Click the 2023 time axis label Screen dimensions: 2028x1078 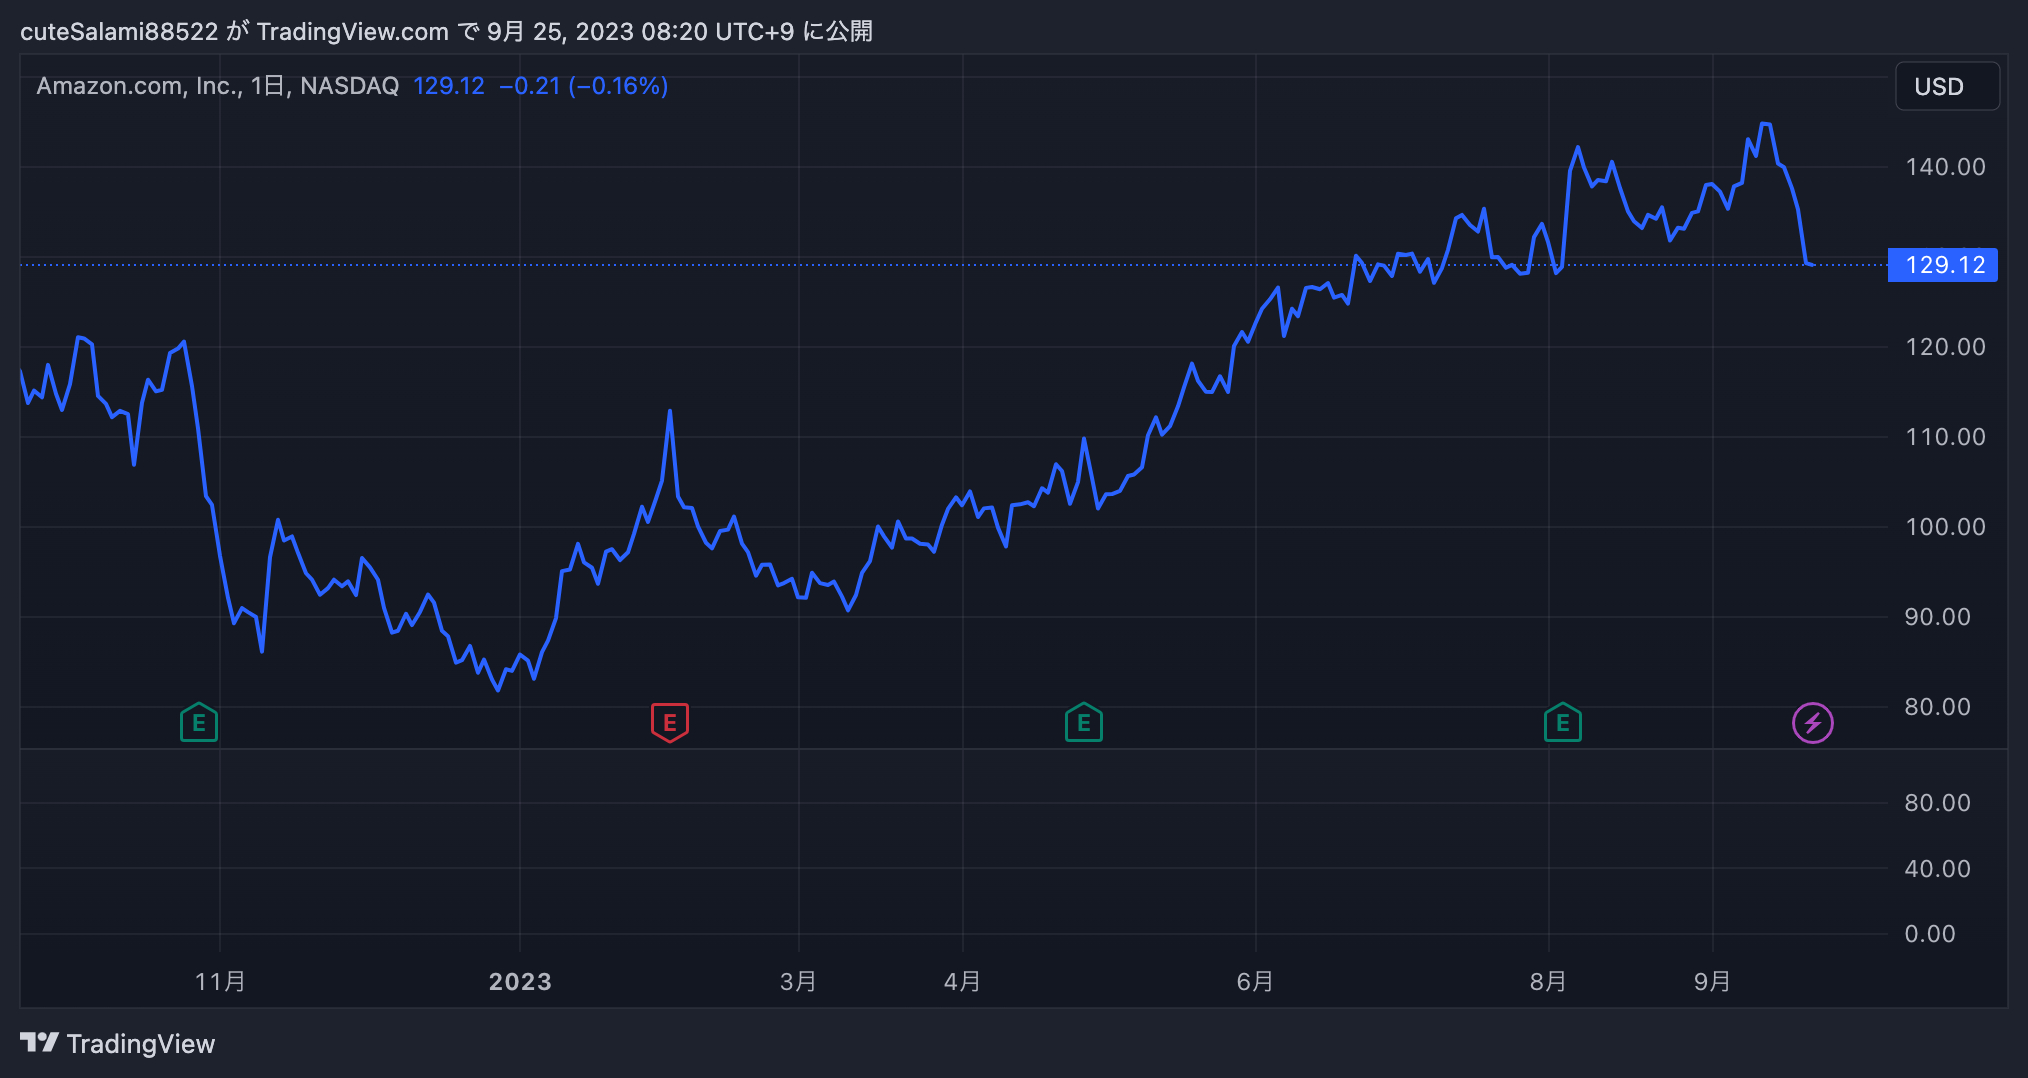[520, 982]
